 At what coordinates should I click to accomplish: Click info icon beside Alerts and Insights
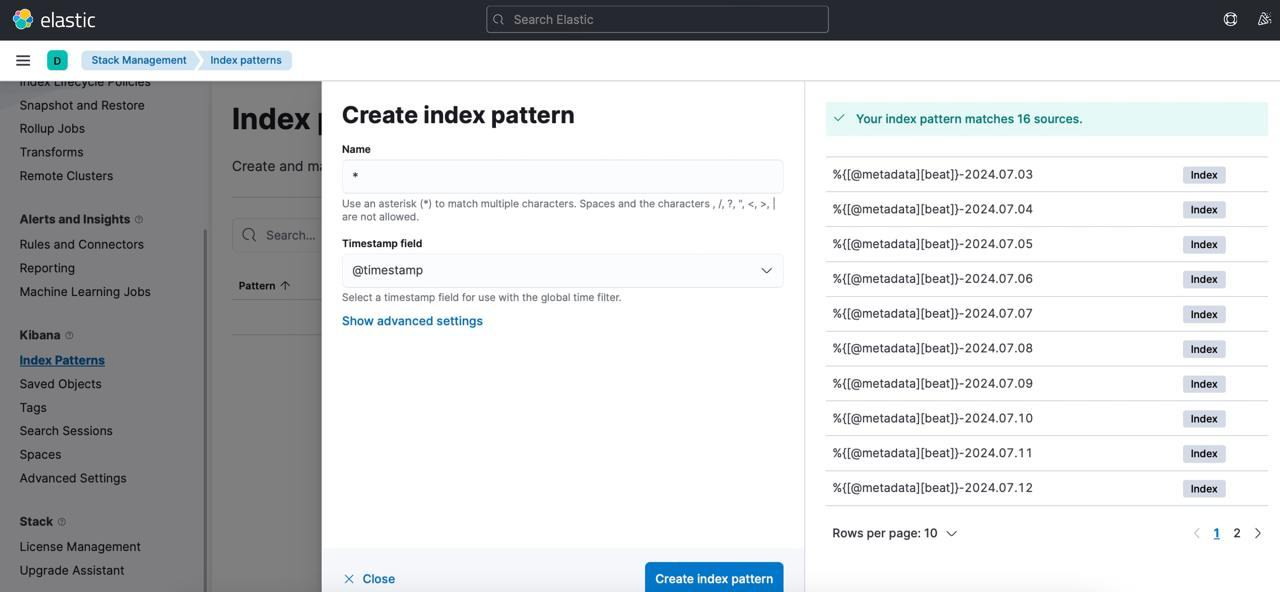[x=139, y=220]
